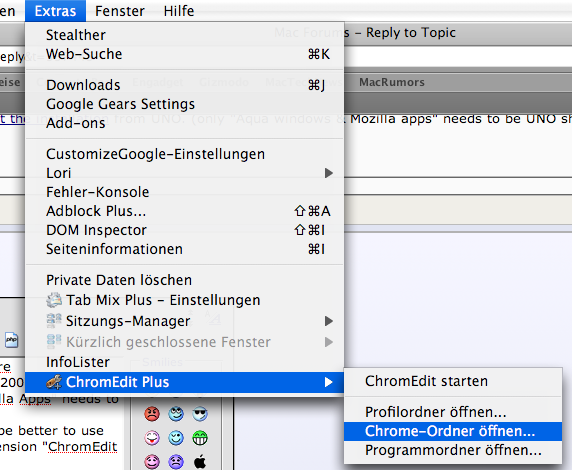Click Kürzlich geschlossene Fenster entry

185,342
